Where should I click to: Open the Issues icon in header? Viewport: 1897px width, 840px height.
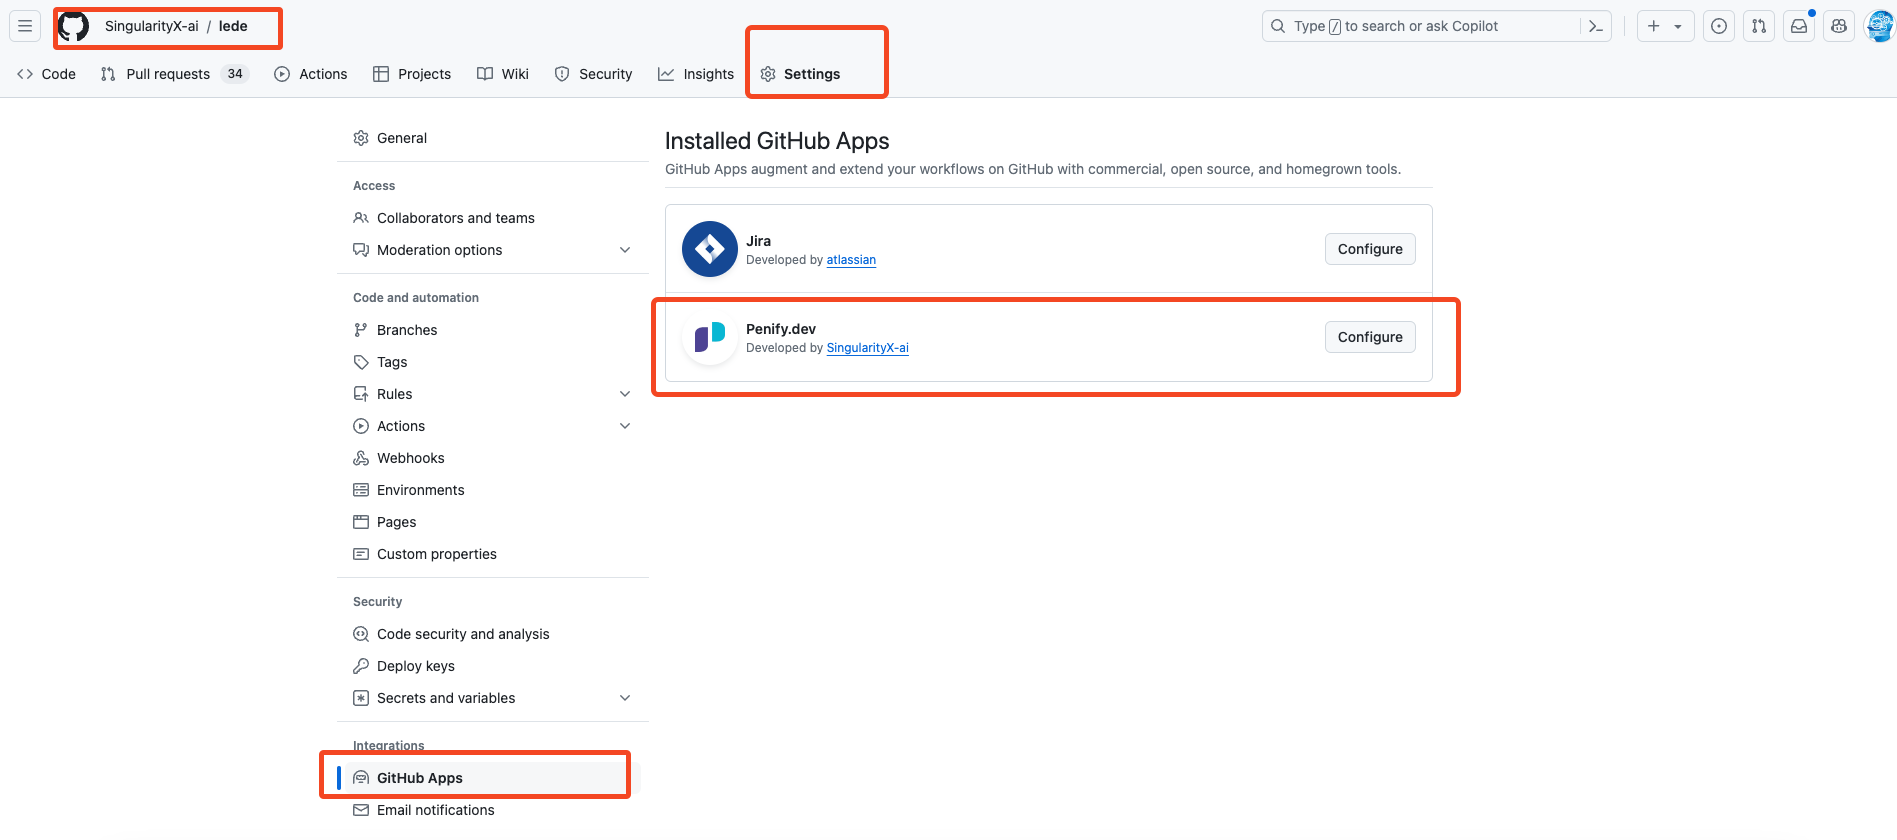(x=1718, y=26)
